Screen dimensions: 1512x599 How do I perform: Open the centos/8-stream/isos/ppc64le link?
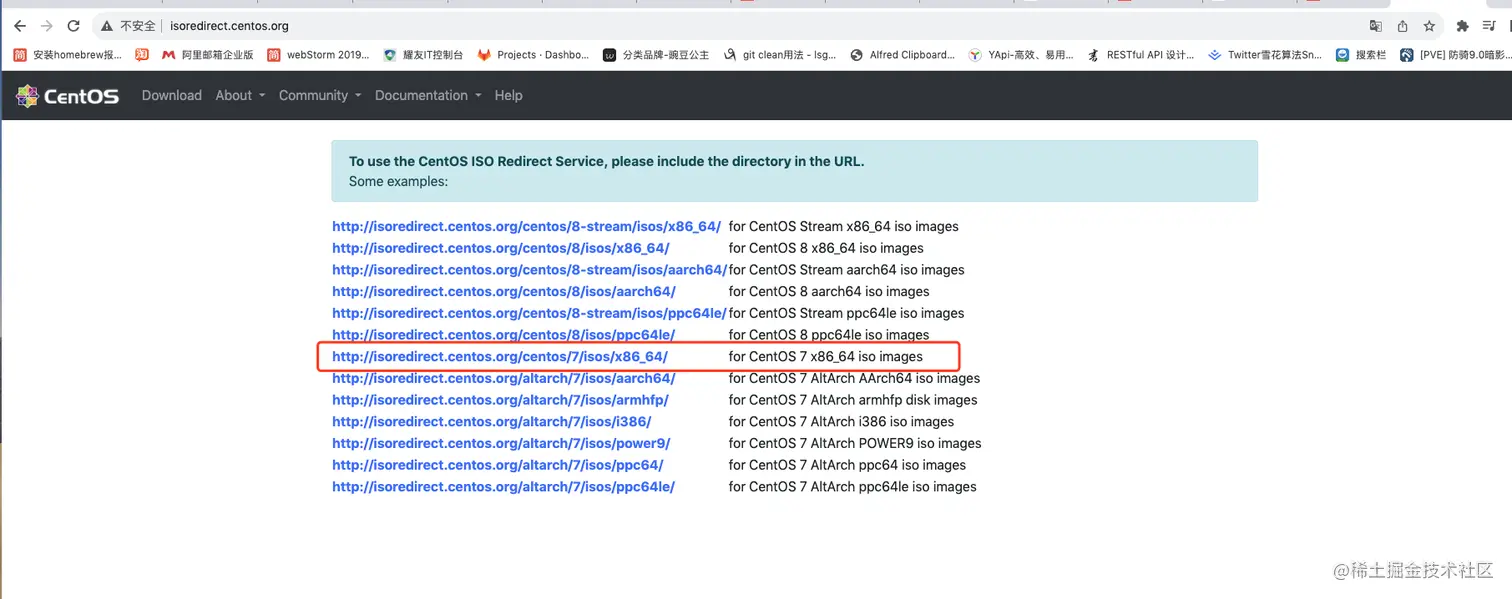click(x=529, y=313)
